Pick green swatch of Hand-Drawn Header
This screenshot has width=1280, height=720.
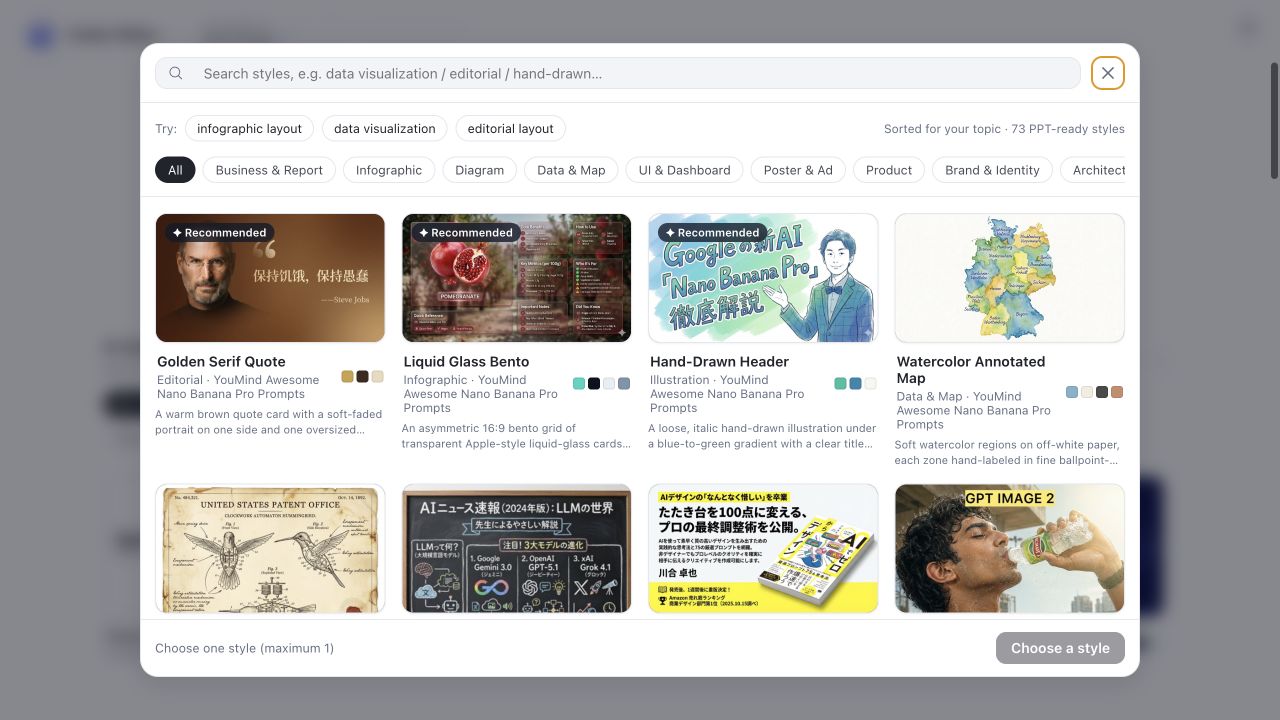(x=840, y=383)
